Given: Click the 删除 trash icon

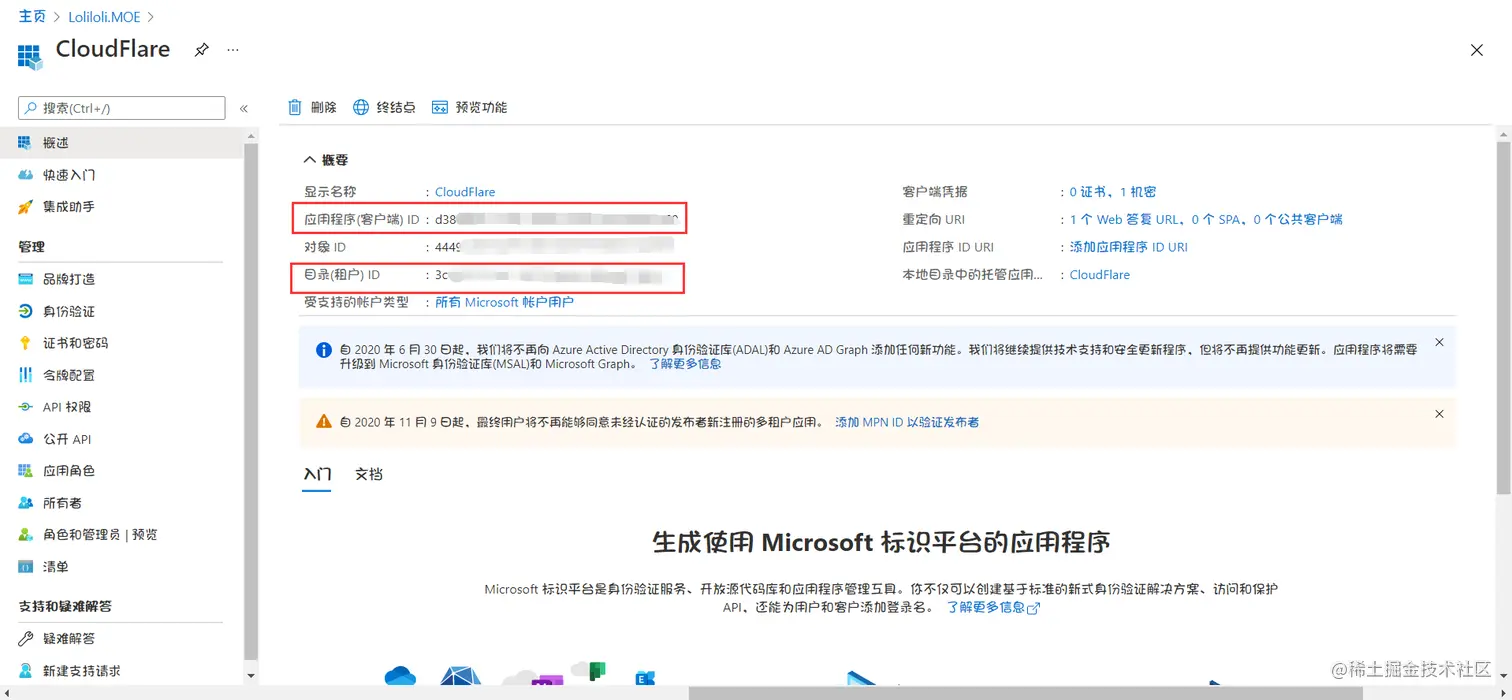Looking at the screenshot, I should tap(295, 107).
